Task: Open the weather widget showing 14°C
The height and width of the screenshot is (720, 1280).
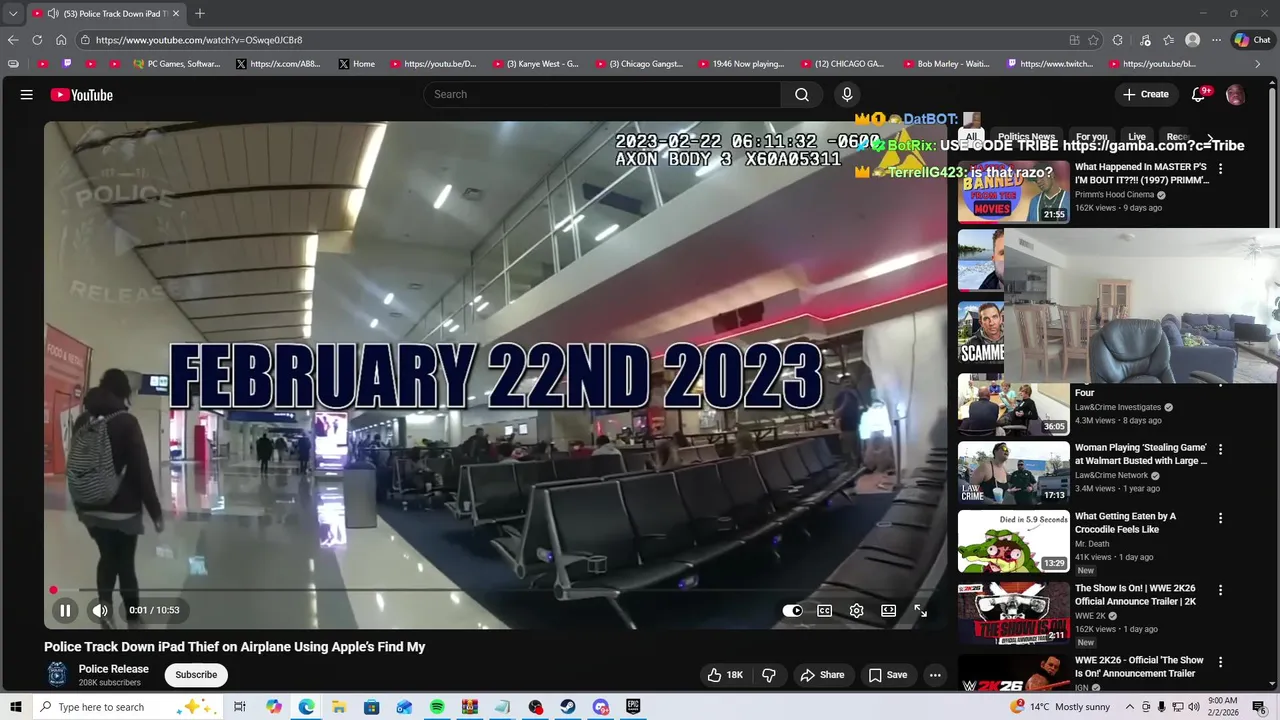Action: point(1060,707)
